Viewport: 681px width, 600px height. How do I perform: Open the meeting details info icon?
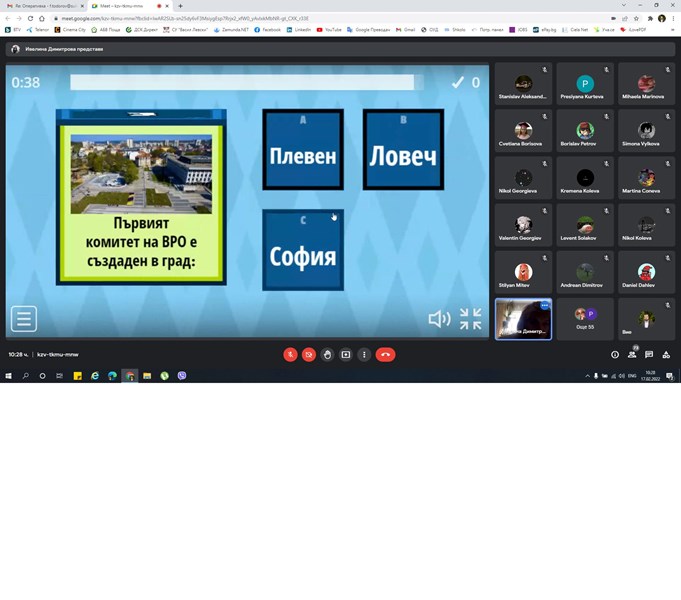click(x=615, y=354)
